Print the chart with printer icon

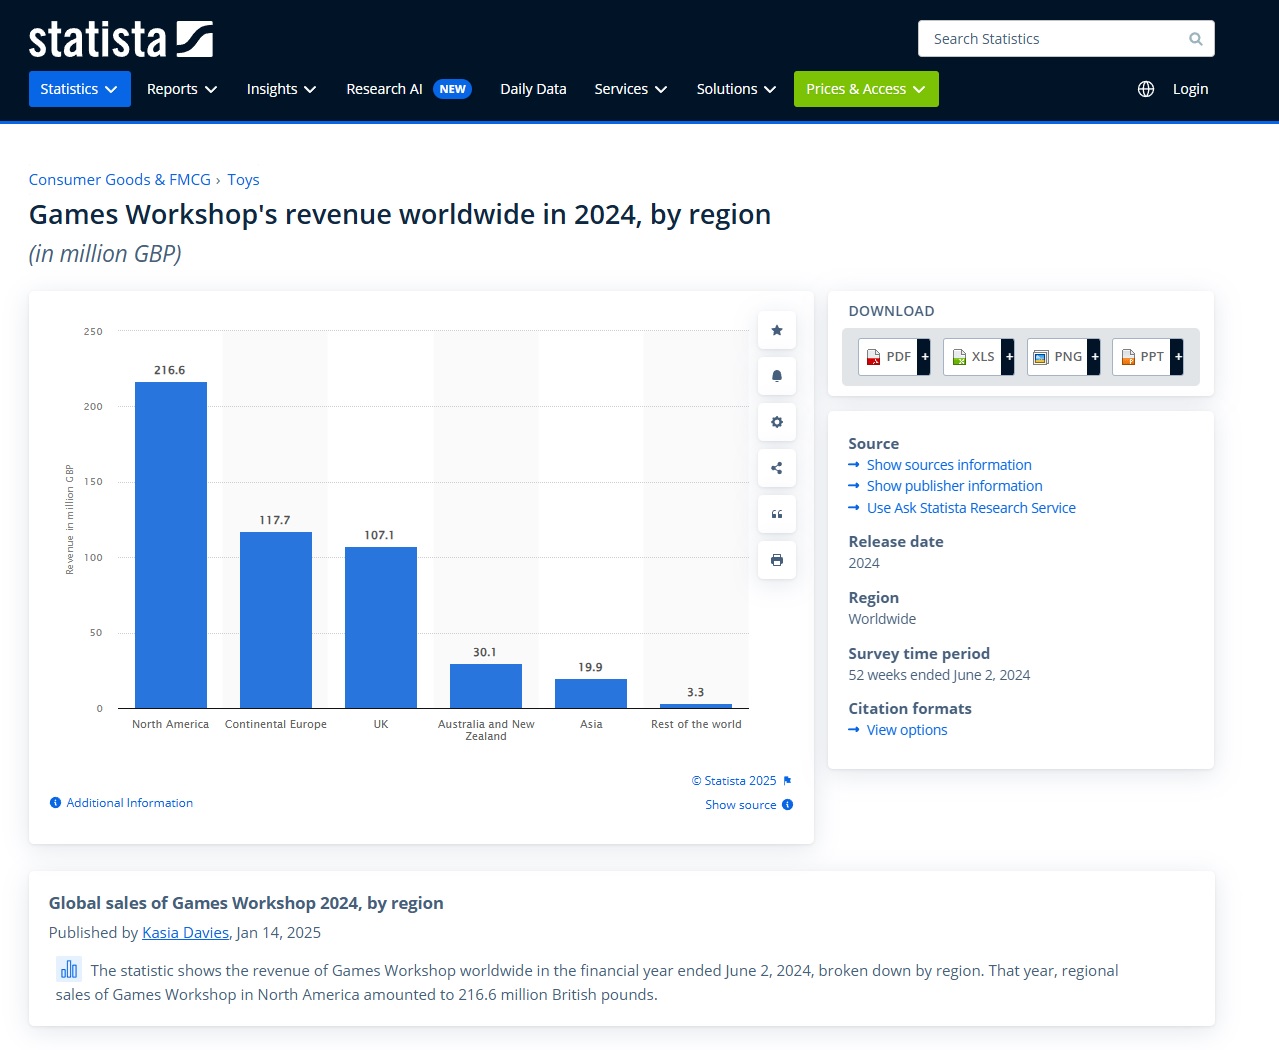point(777,560)
